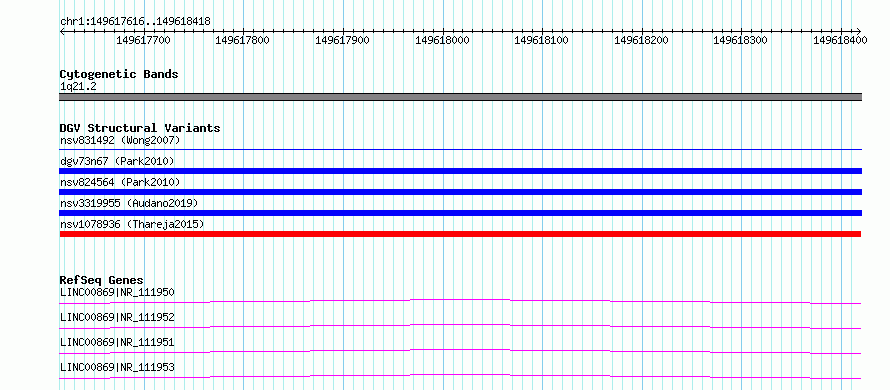Viewport: 890px width, 390px height.
Task: Click magenta transcript line of NR_111951
Action: pyautogui.click(x=460, y=351)
